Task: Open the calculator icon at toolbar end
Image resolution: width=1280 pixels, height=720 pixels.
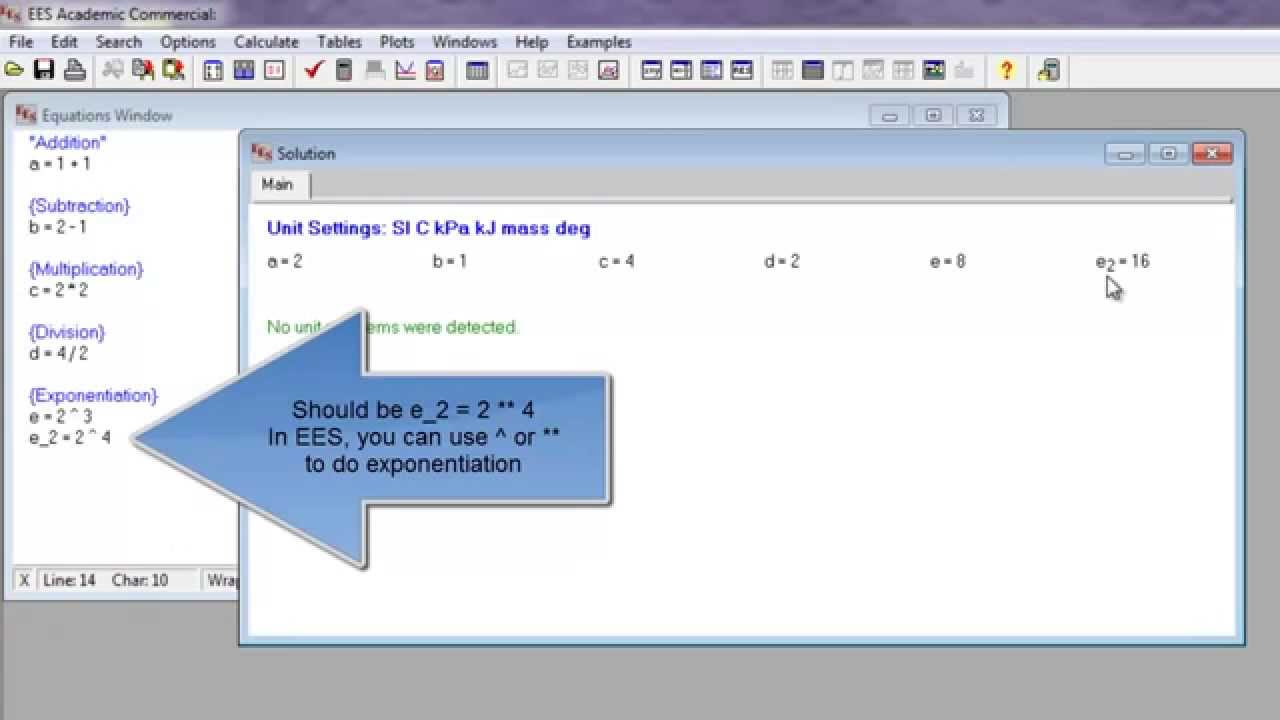Action: pos(1048,70)
